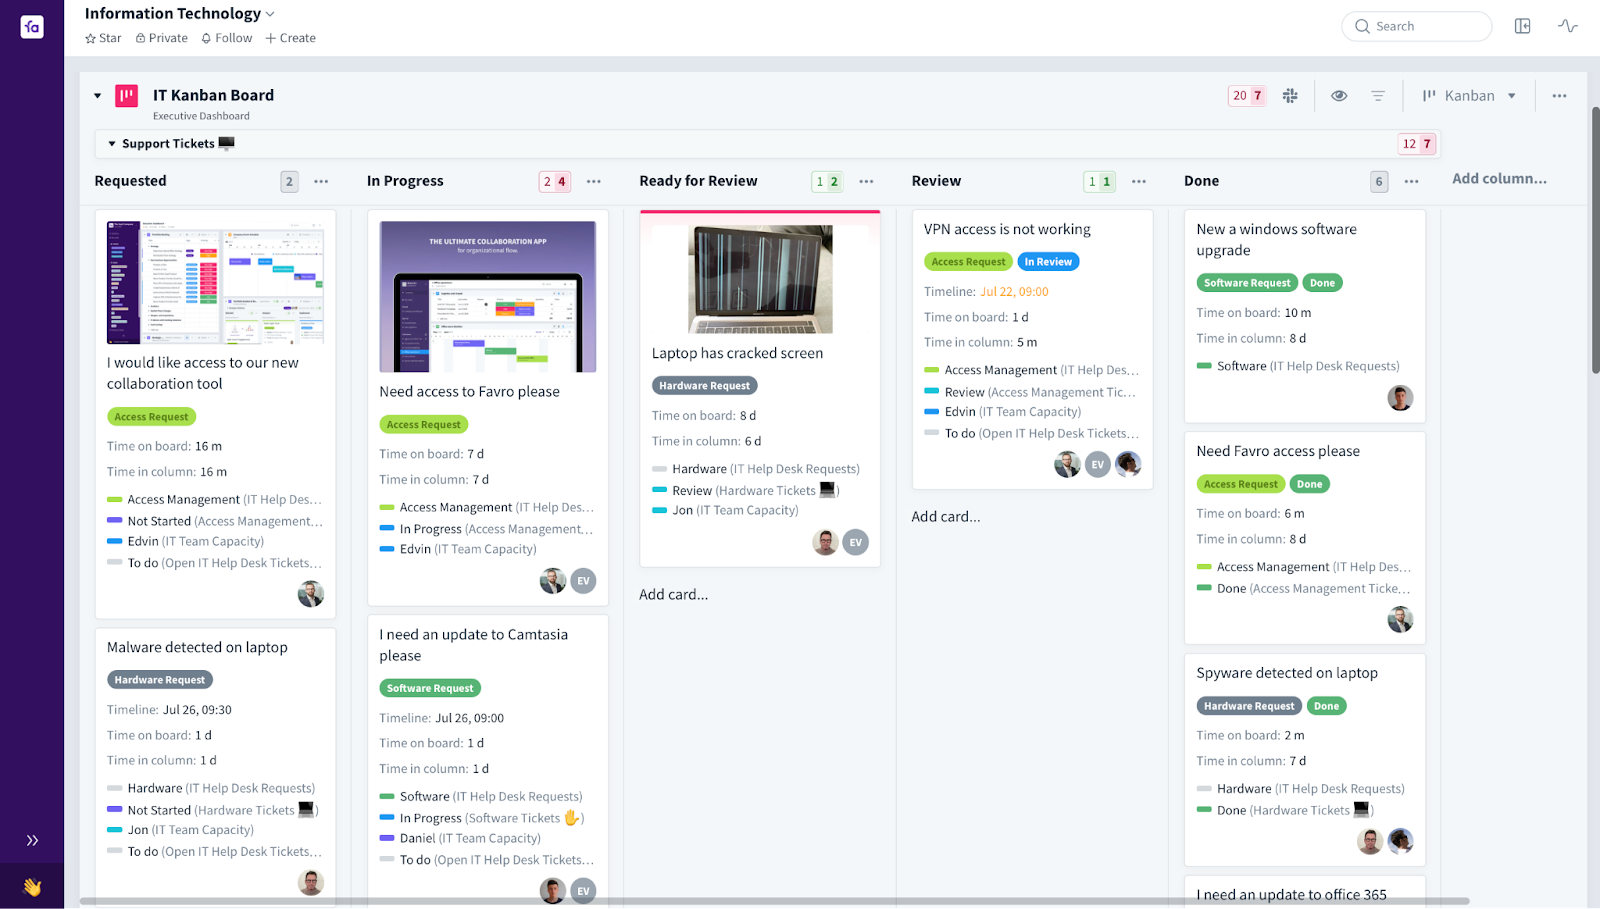This screenshot has width=1600, height=909.
Task: Click the vertical scrollbar on the right edge
Action: [x=1595, y=240]
